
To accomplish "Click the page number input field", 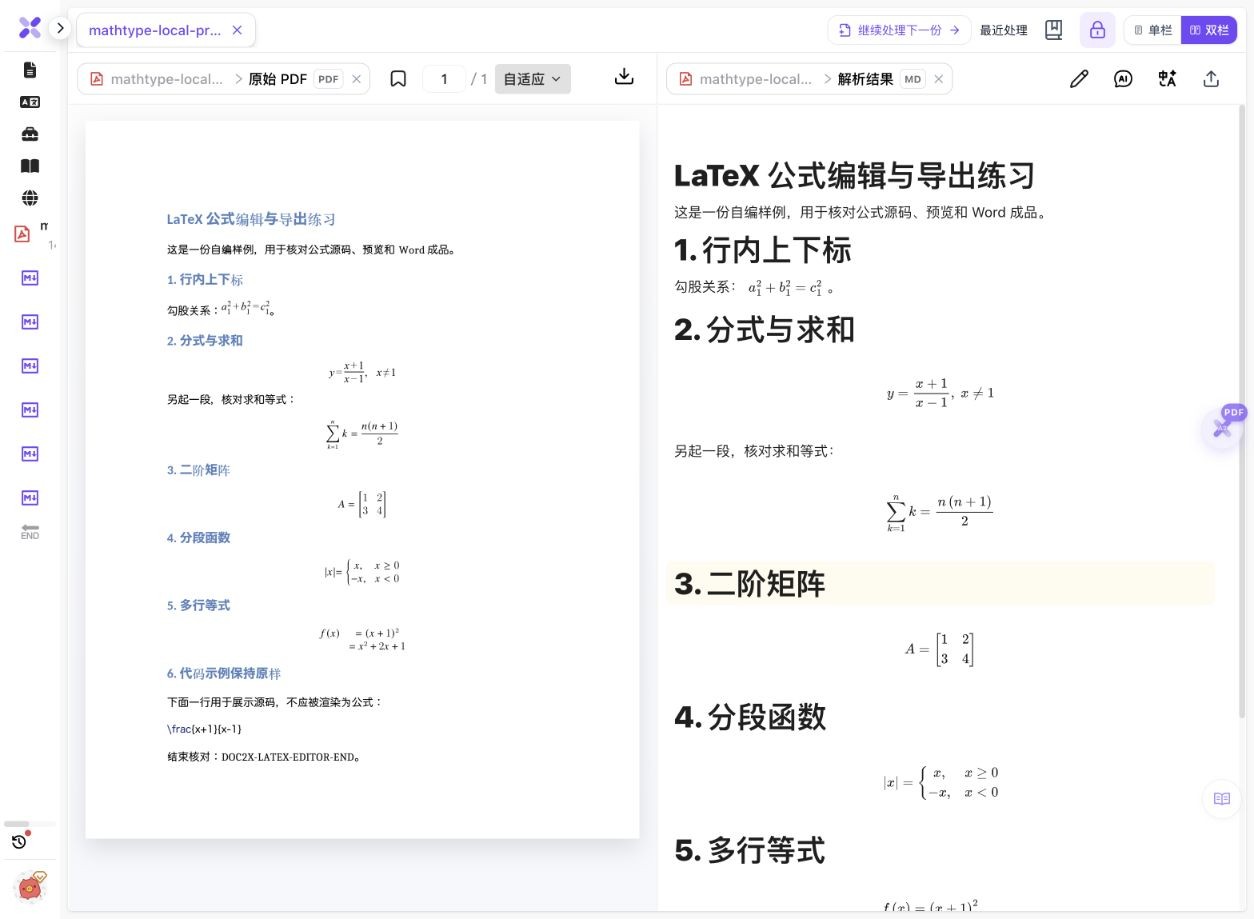I will (x=444, y=79).
